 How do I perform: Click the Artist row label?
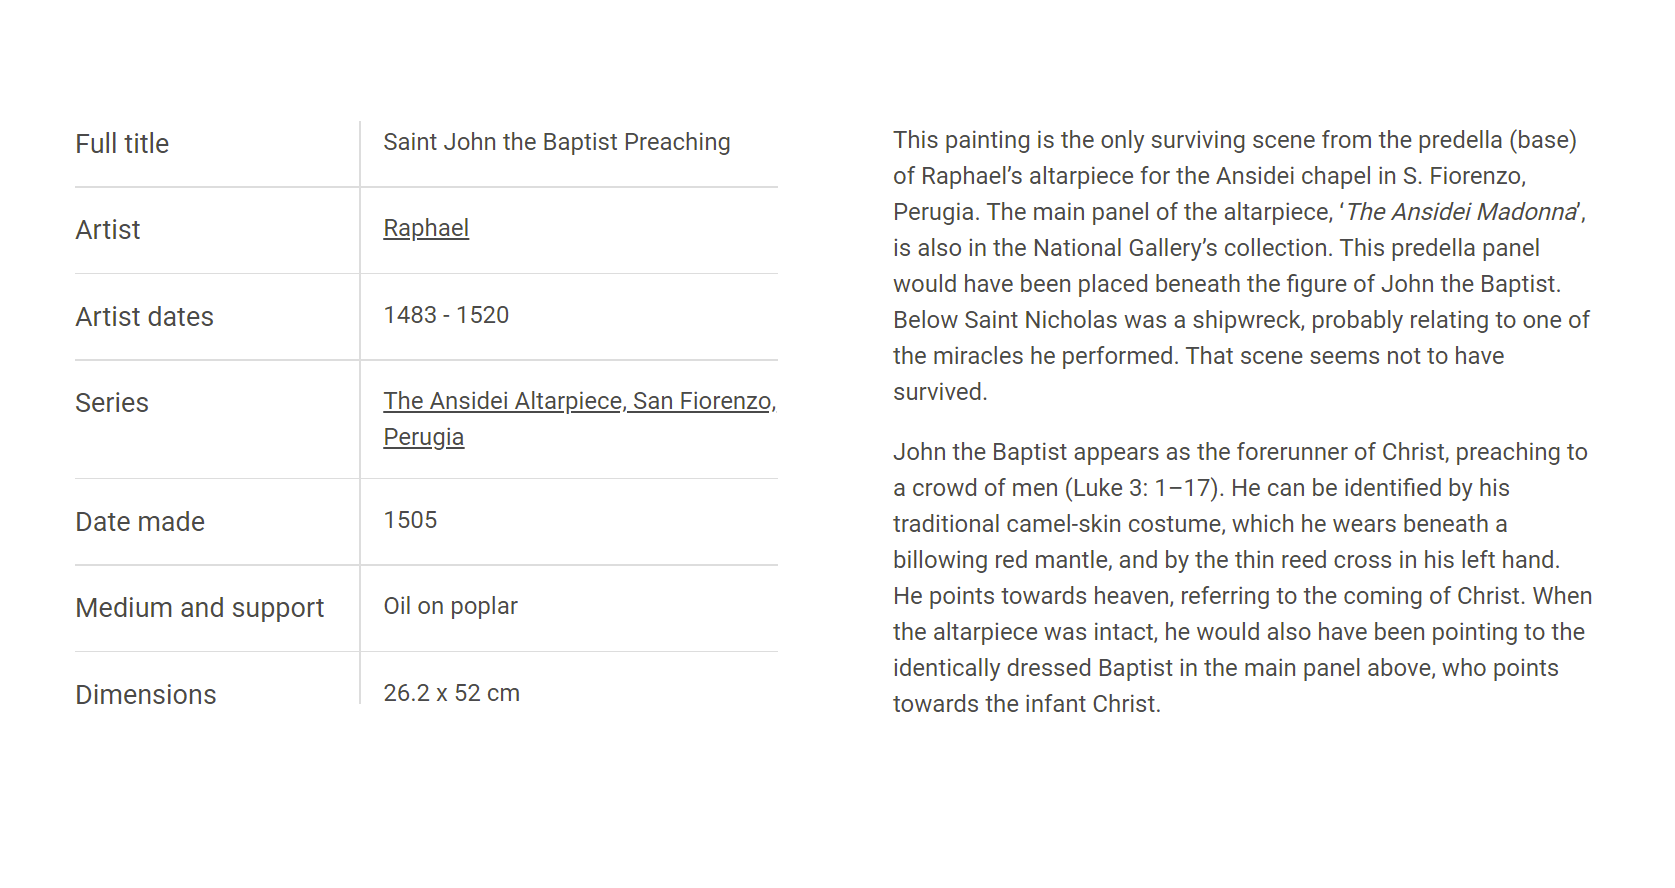click(108, 230)
